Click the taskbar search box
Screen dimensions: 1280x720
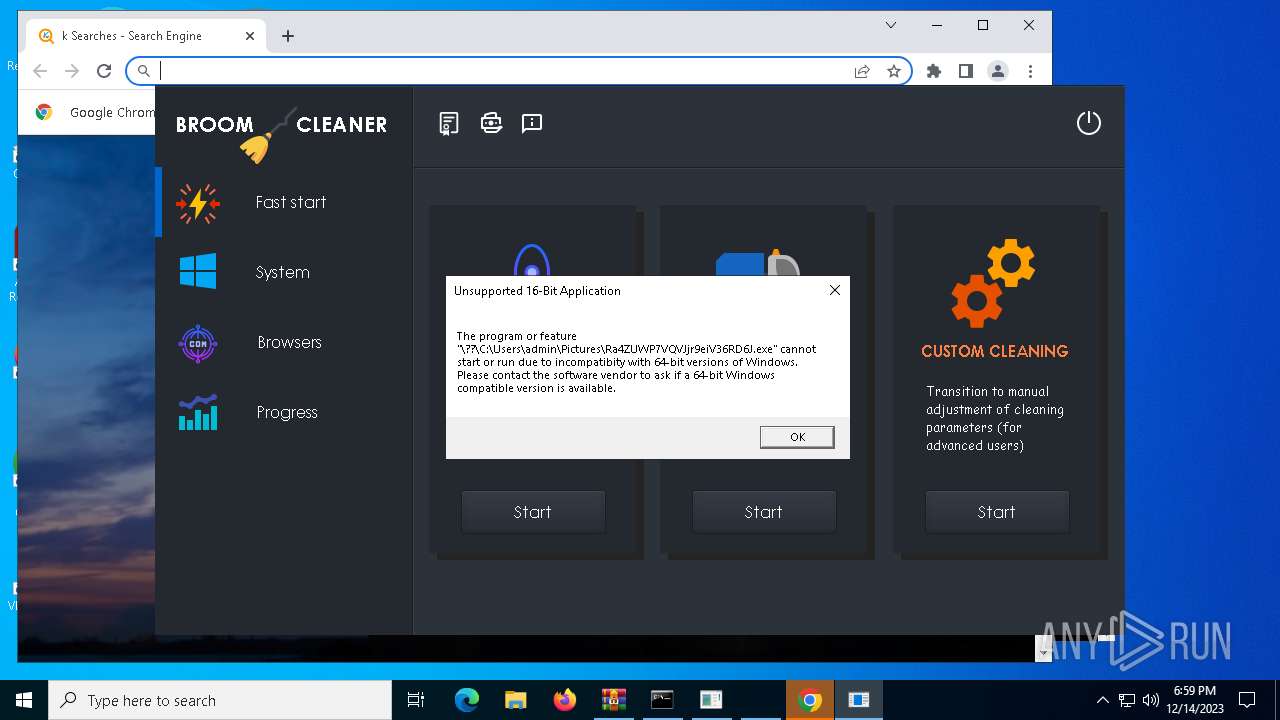(220, 700)
